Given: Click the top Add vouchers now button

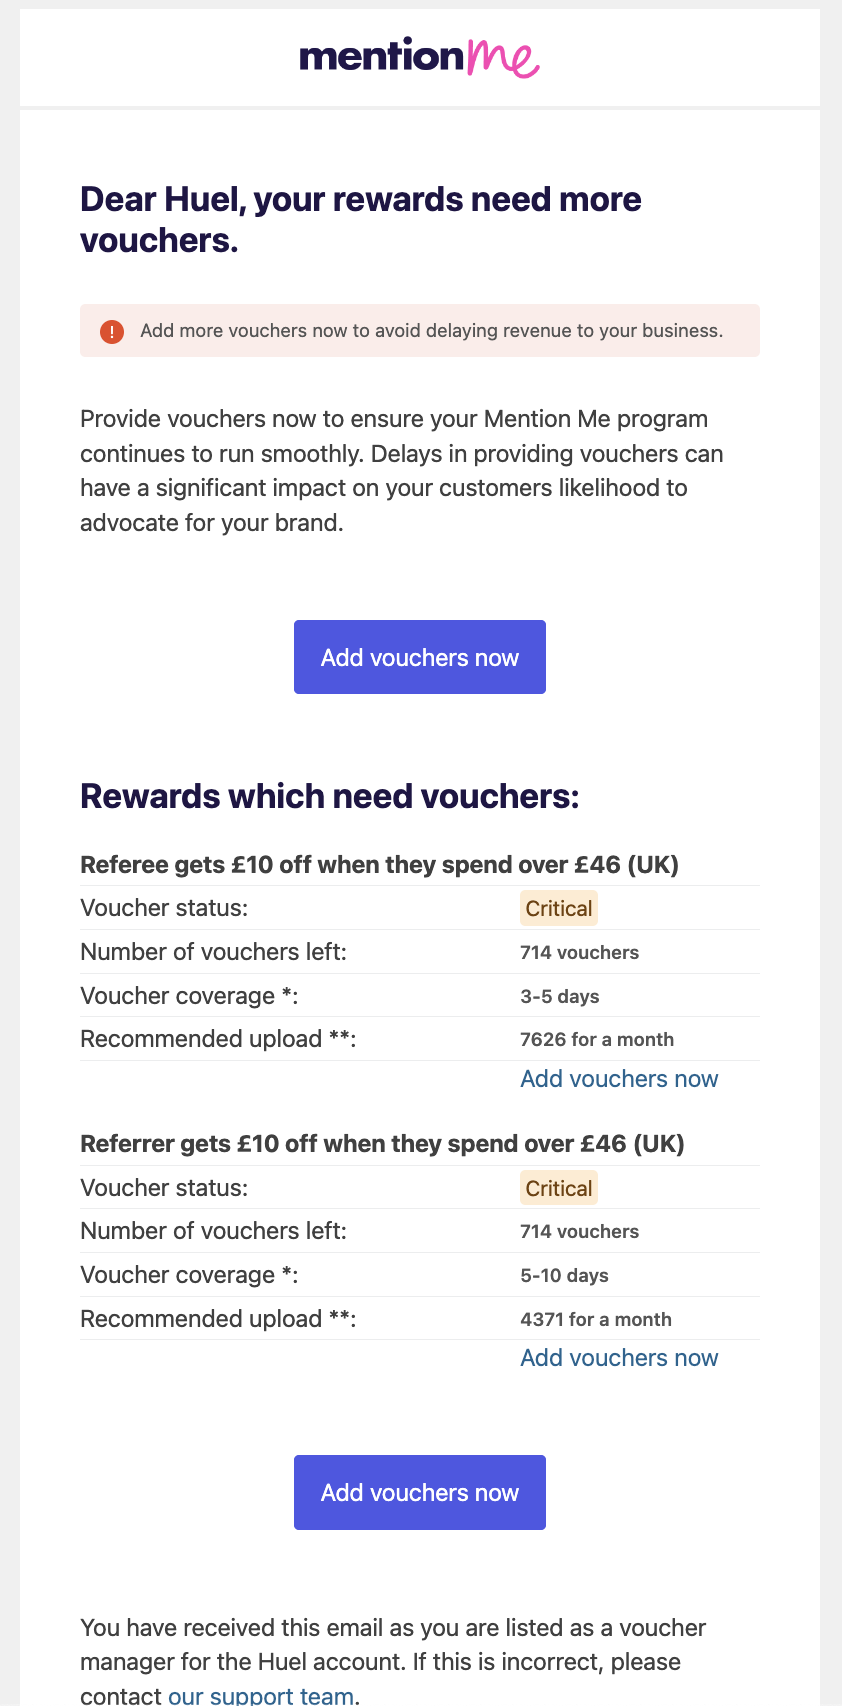Looking at the screenshot, I should coord(420,657).
